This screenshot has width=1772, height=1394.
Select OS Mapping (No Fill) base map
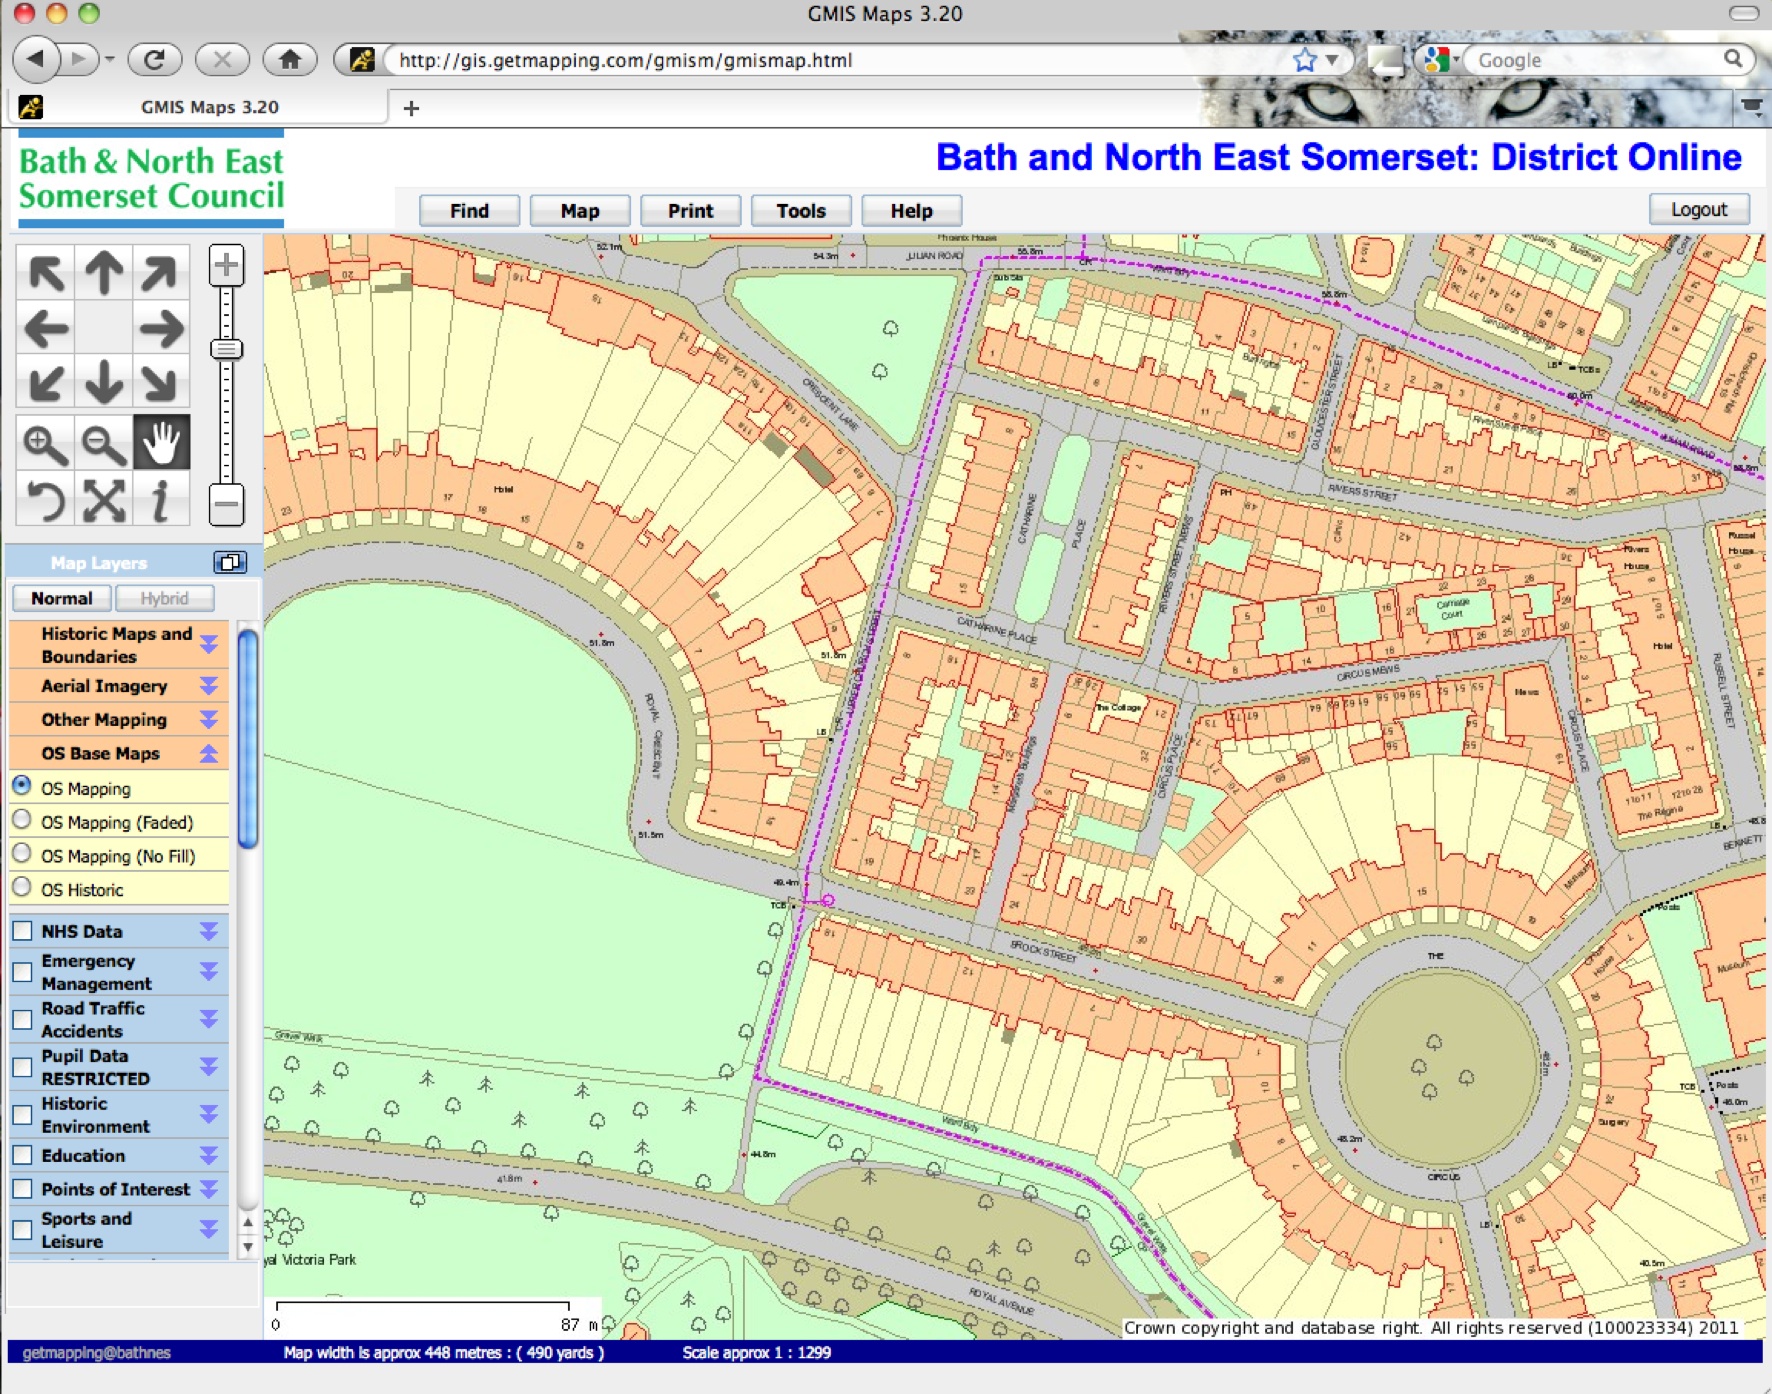(x=22, y=855)
